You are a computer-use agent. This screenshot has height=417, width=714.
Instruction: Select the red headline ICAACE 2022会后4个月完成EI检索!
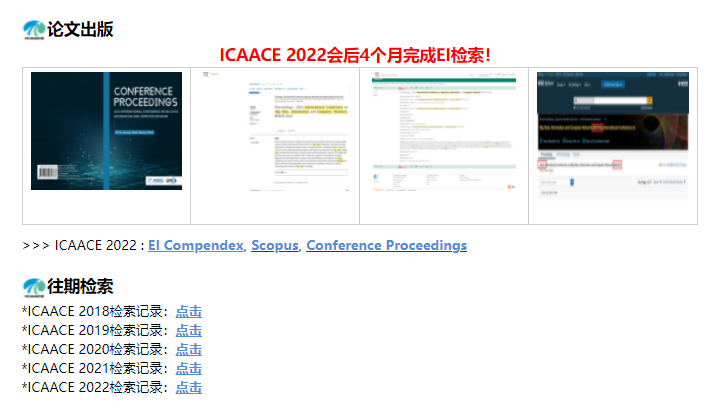[355, 55]
